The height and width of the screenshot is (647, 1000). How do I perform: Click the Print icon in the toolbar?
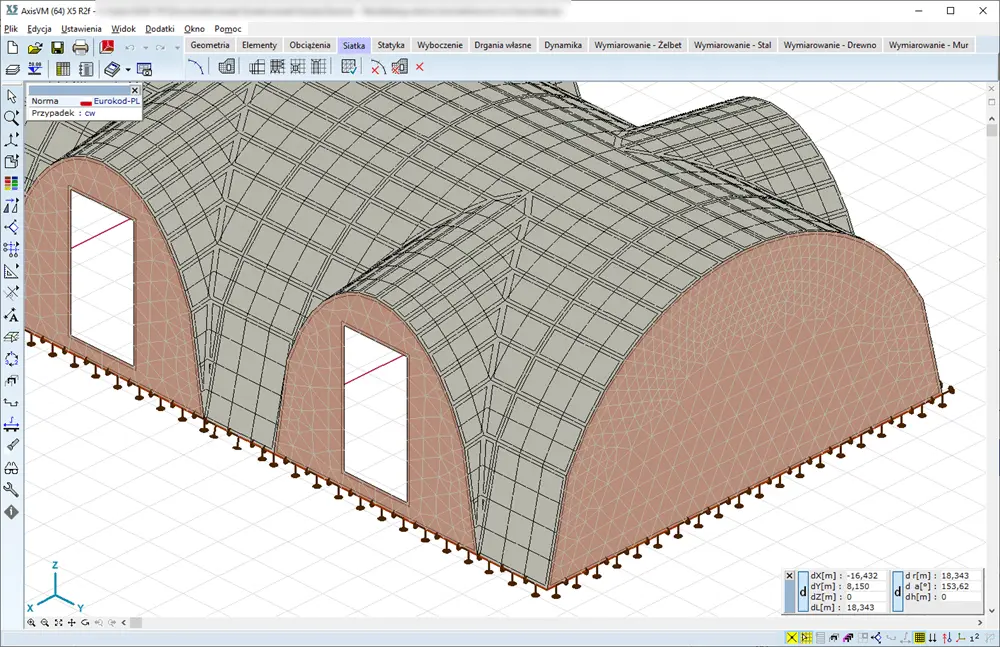tap(80, 47)
